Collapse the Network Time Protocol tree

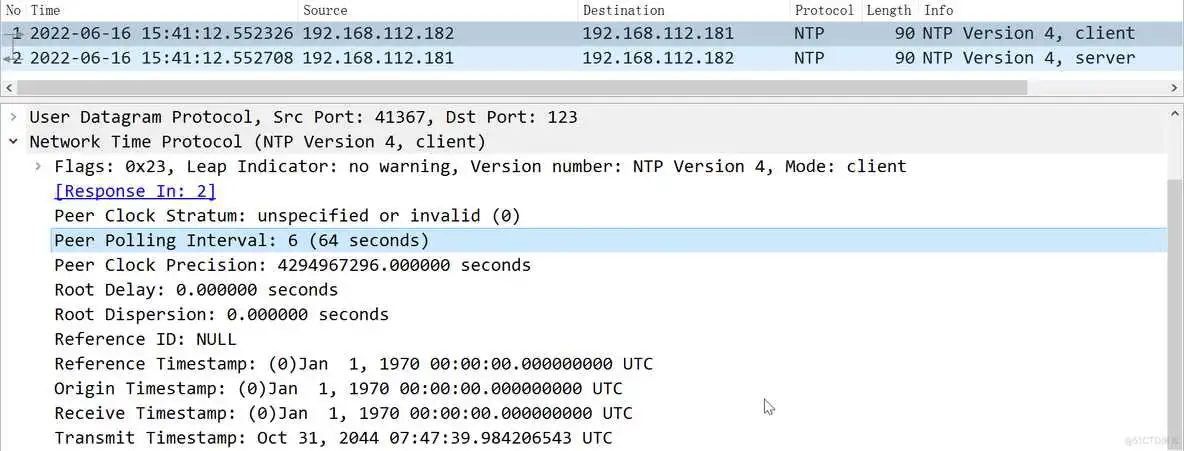[14, 142]
